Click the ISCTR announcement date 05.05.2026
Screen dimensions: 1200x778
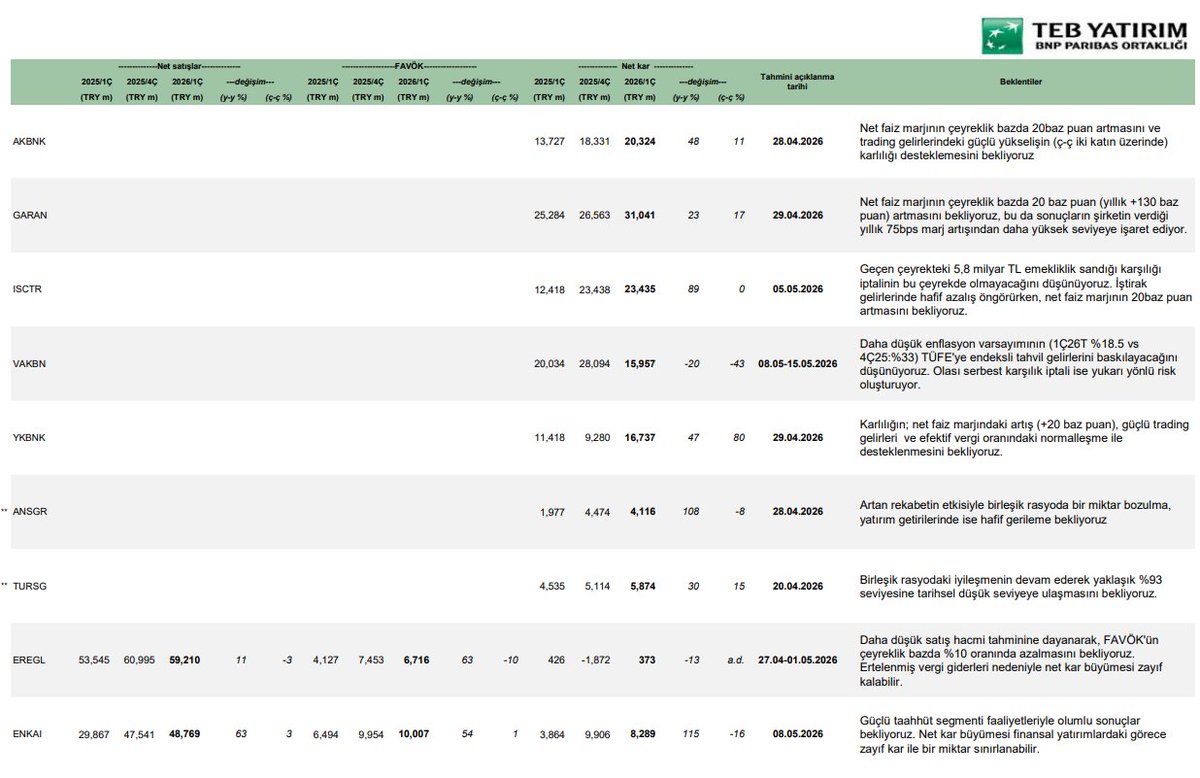[798, 289]
